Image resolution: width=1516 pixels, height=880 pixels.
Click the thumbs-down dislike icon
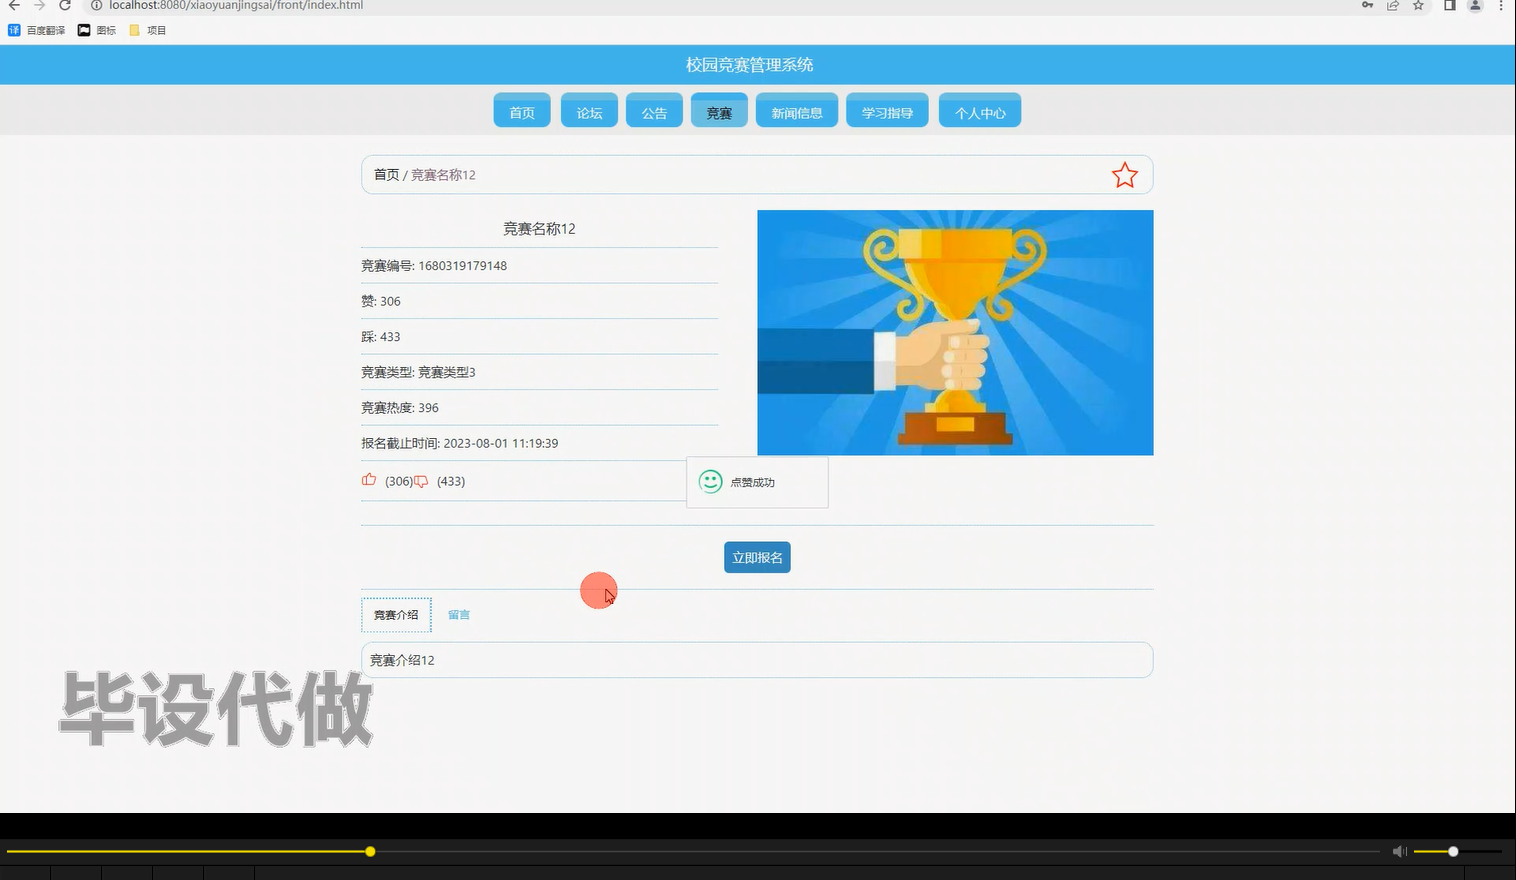click(420, 481)
